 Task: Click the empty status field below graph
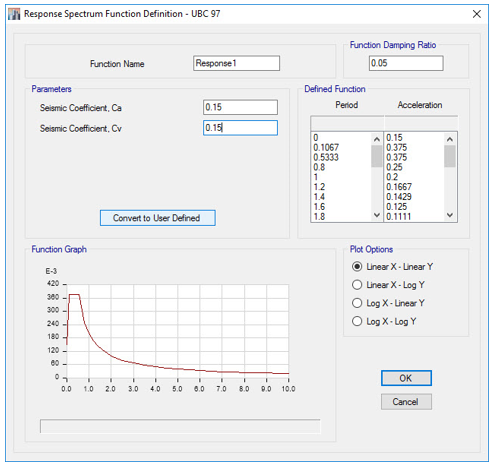click(180, 426)
